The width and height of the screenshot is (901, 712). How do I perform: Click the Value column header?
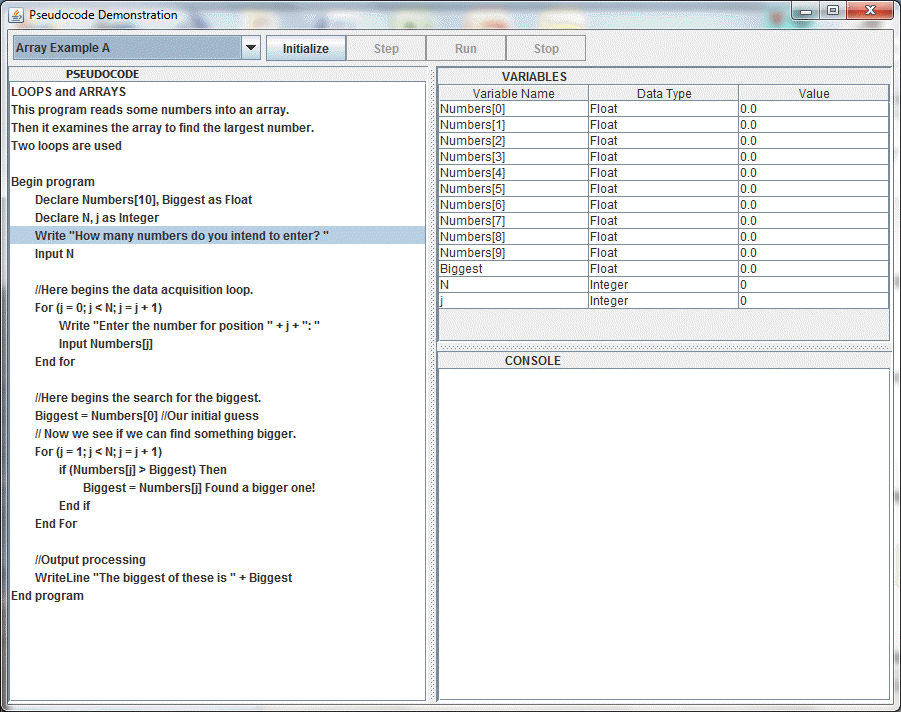click(813, 94)
